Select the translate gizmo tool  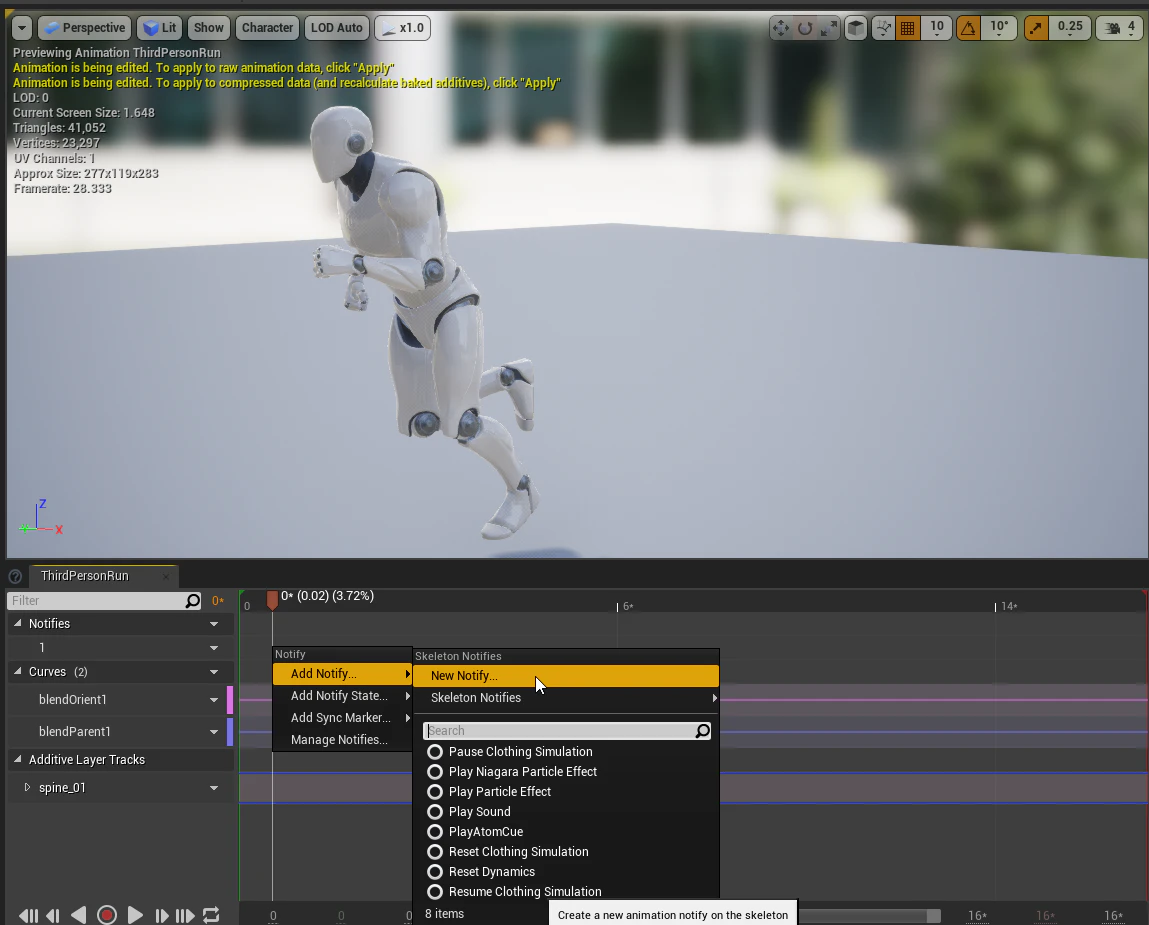tap(780, 29)
